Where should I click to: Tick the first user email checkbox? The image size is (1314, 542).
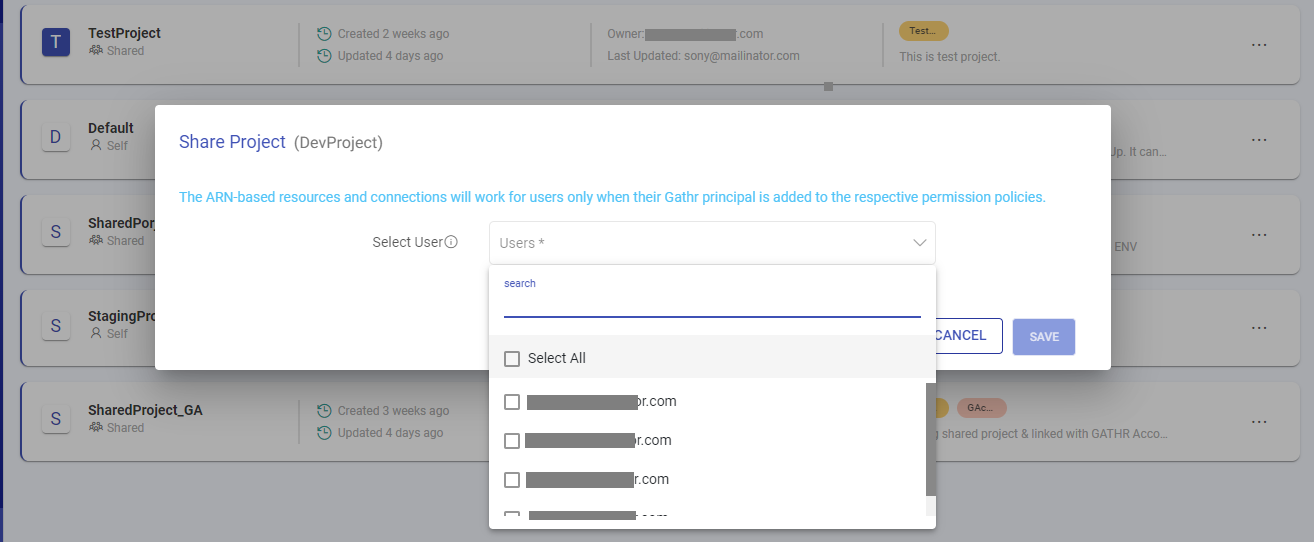click(512, 402)
